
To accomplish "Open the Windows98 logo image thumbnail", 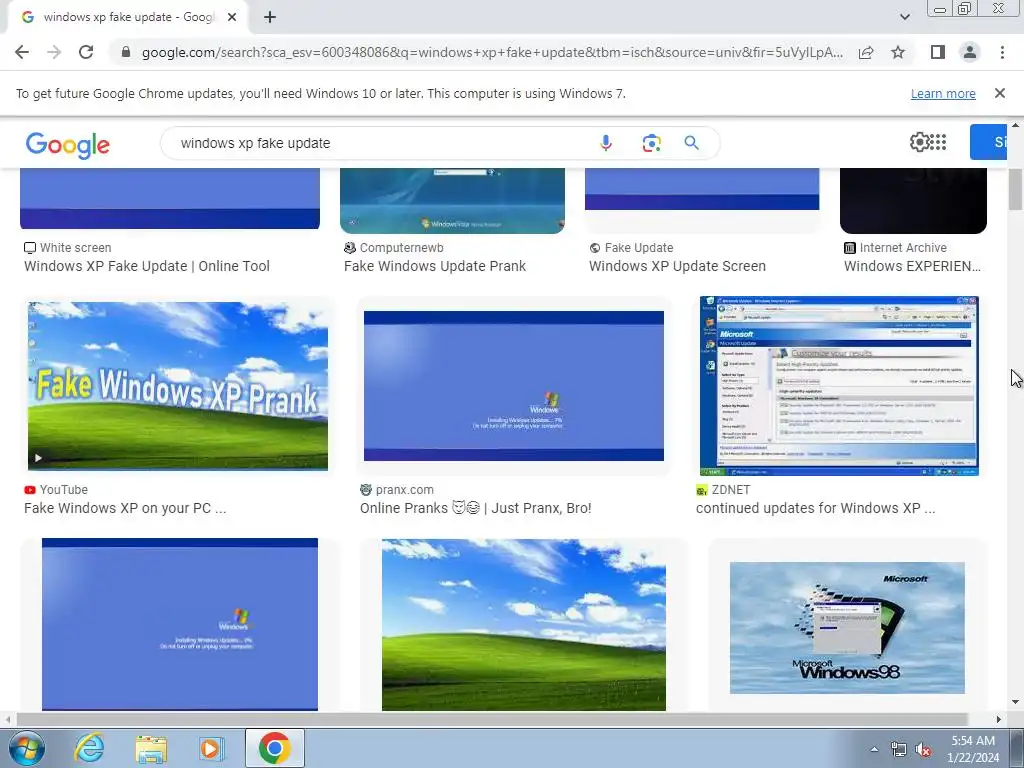I will point(847,628).
